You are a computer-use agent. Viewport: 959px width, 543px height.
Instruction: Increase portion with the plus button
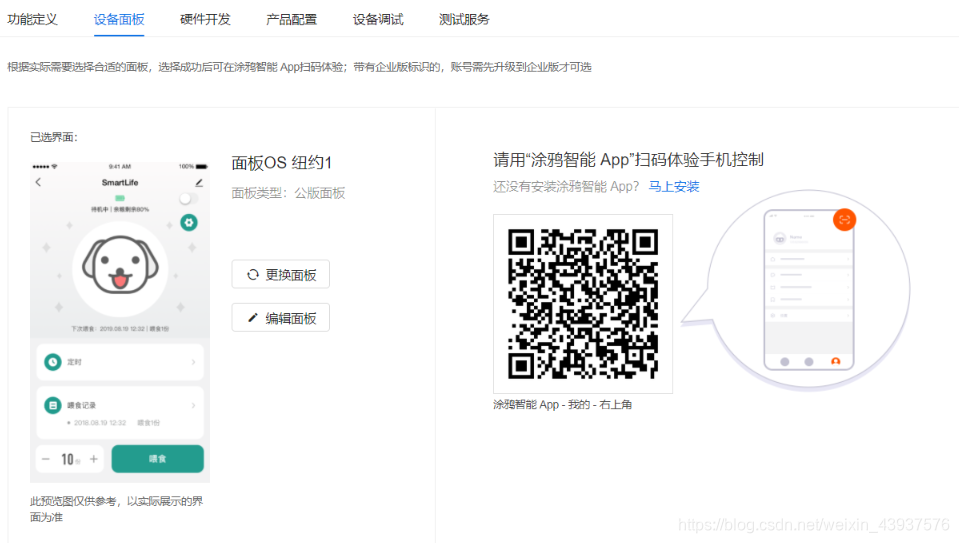coord(94,459)
